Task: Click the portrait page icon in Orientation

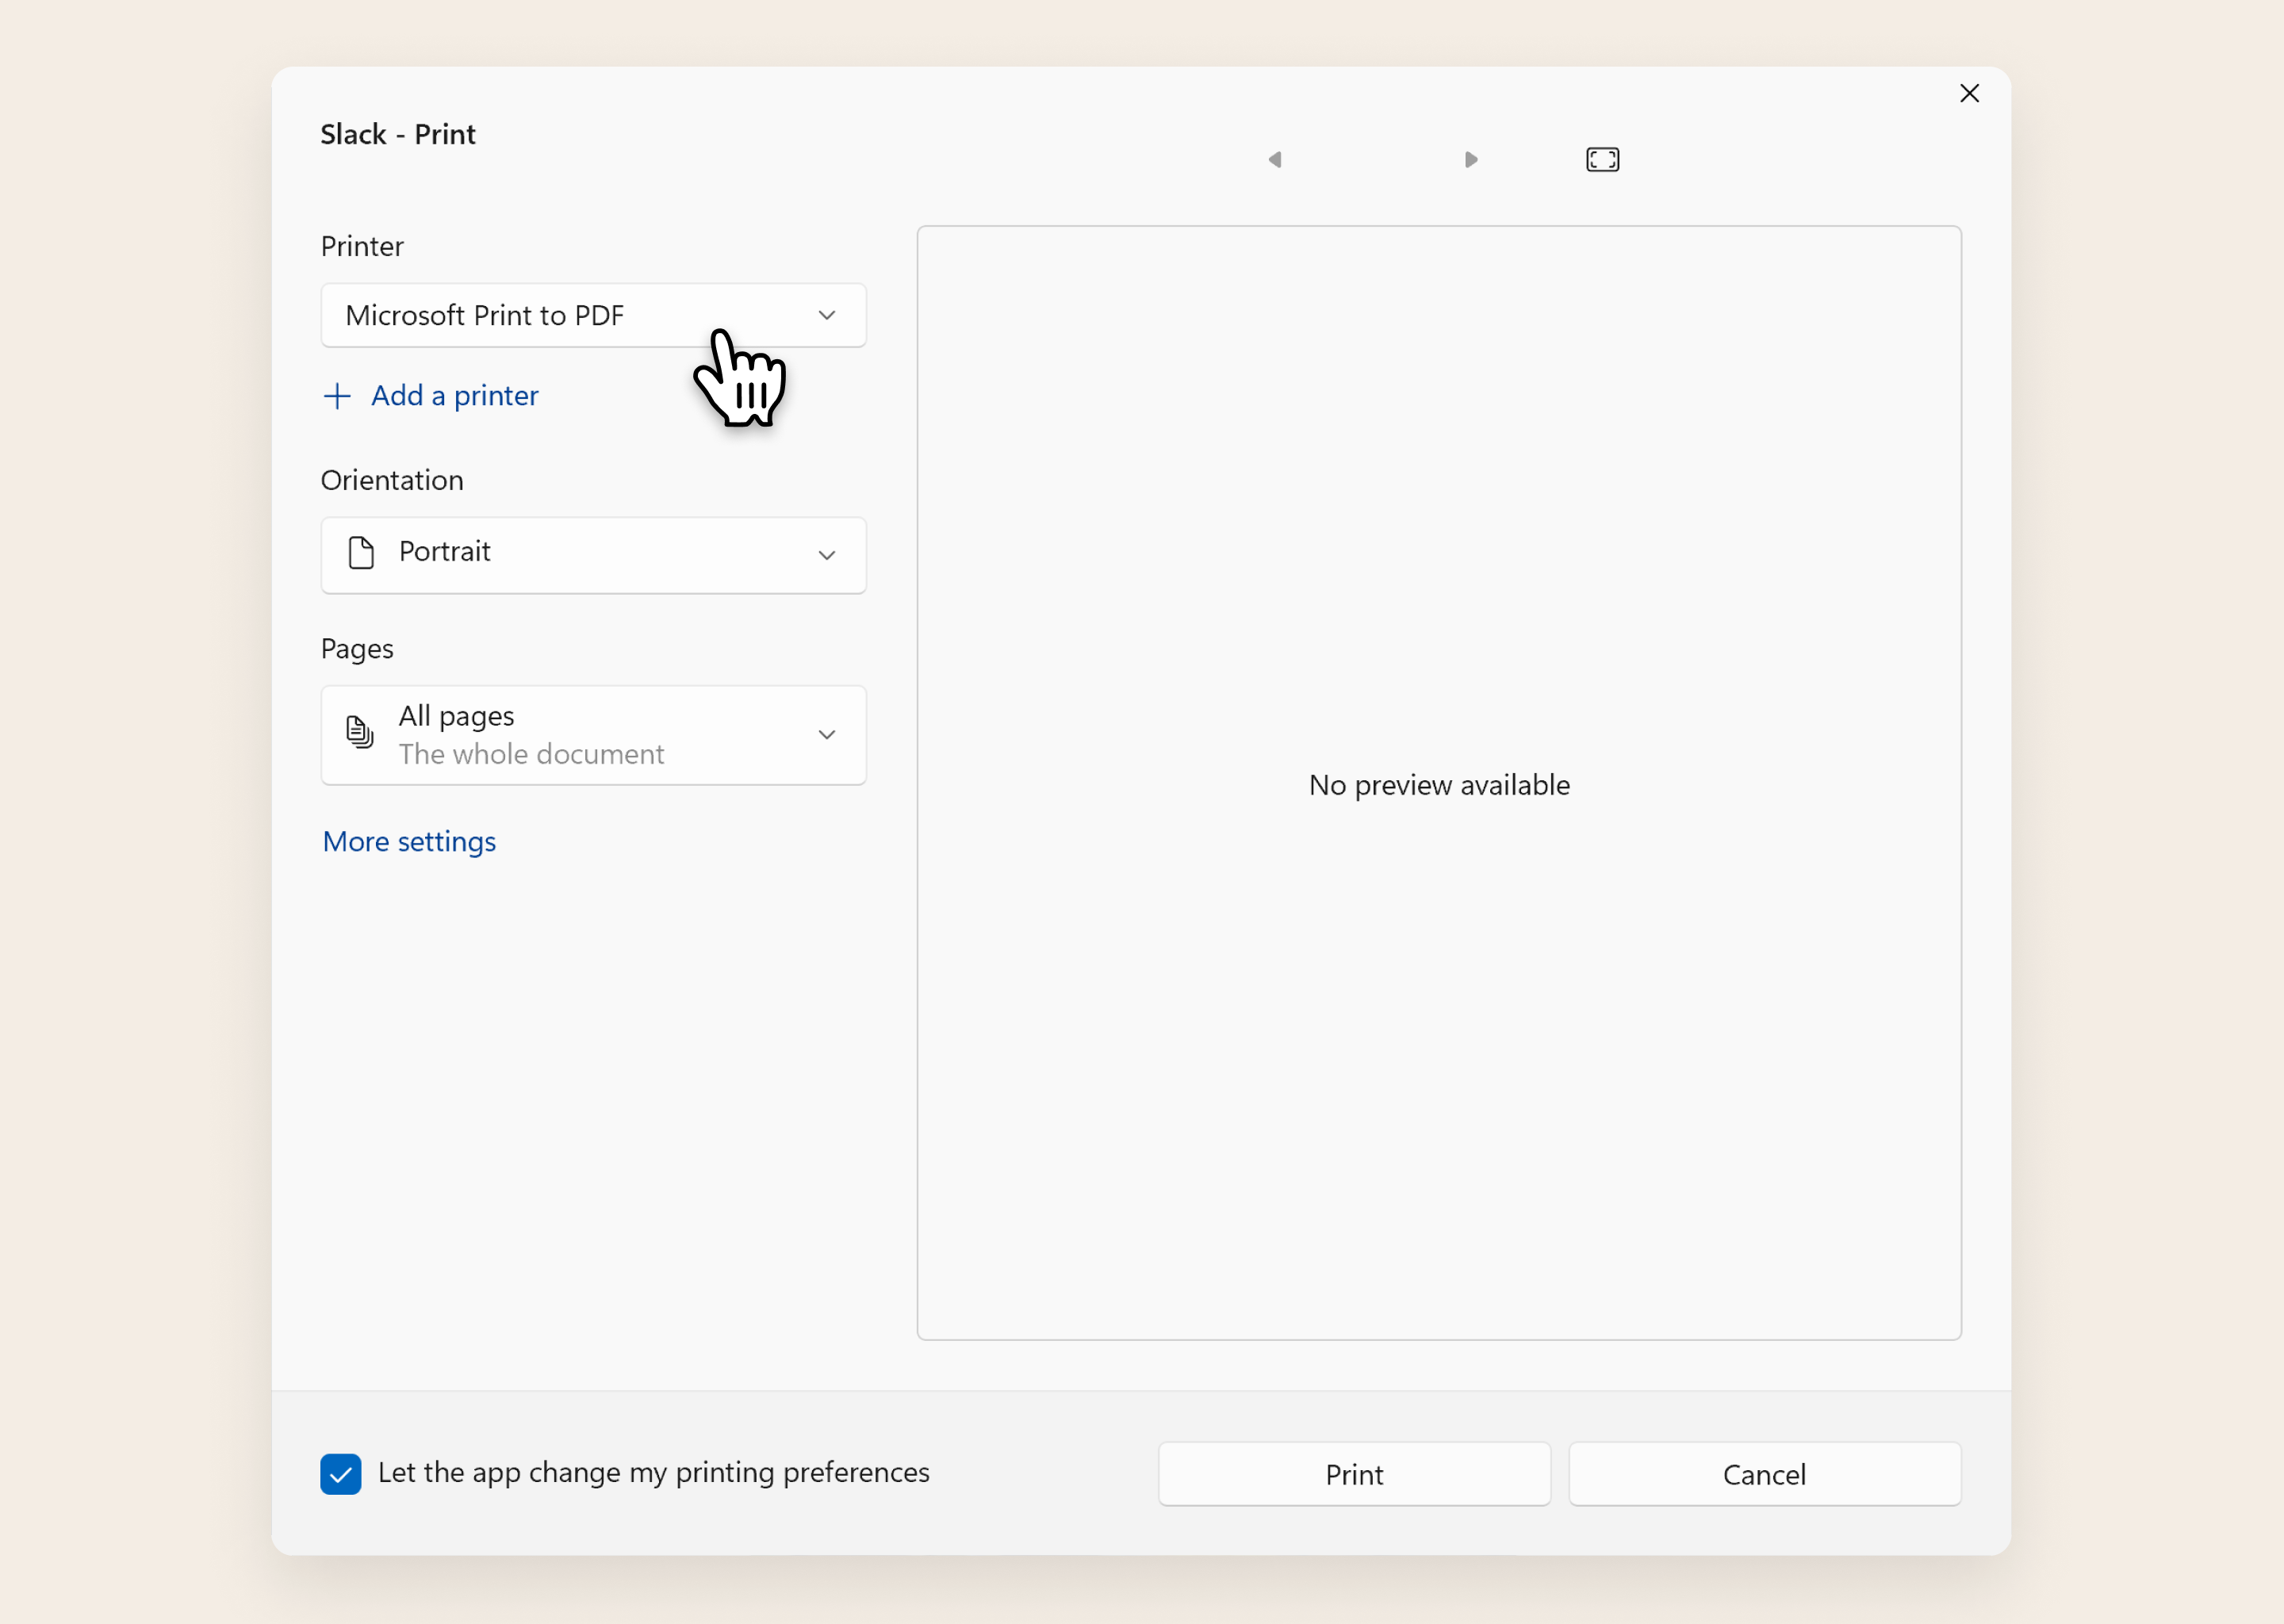Action: pyautogui.click(x=361, y=553)
